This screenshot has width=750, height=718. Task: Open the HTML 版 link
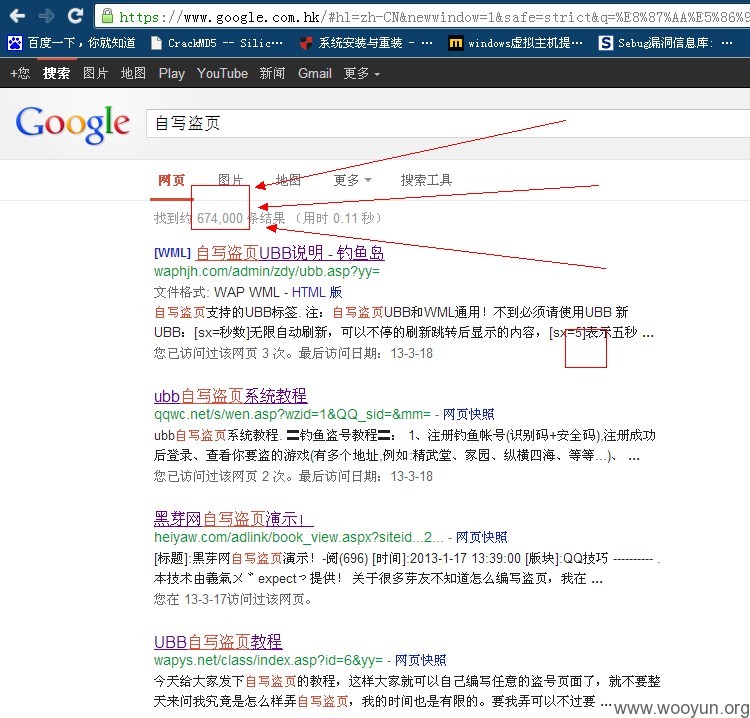click(x=317, y=292)
